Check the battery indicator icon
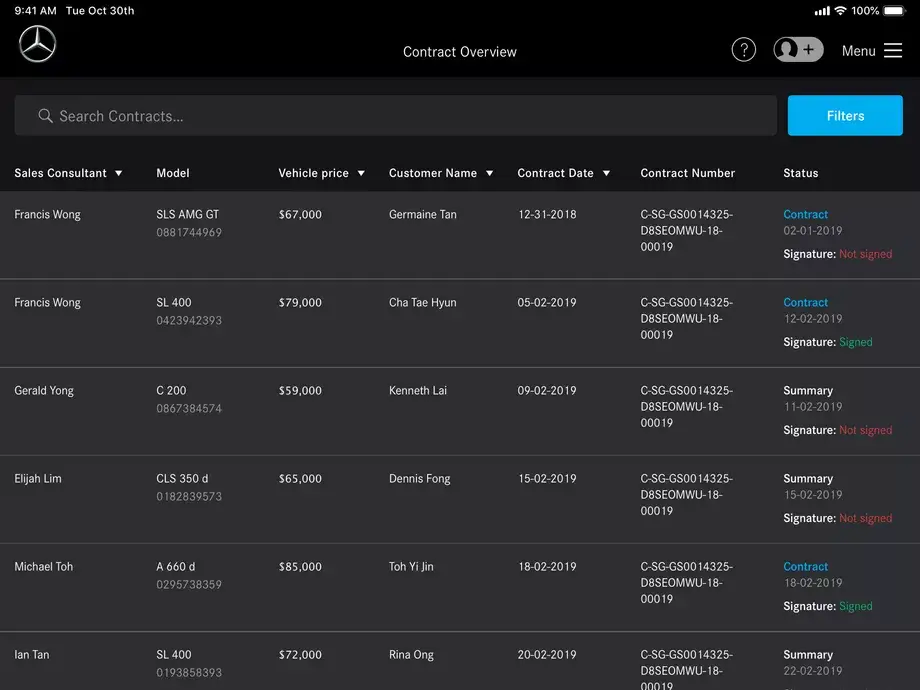Image resolution: width=920 pixels, height=690 pixels. [x=895, y=11]
